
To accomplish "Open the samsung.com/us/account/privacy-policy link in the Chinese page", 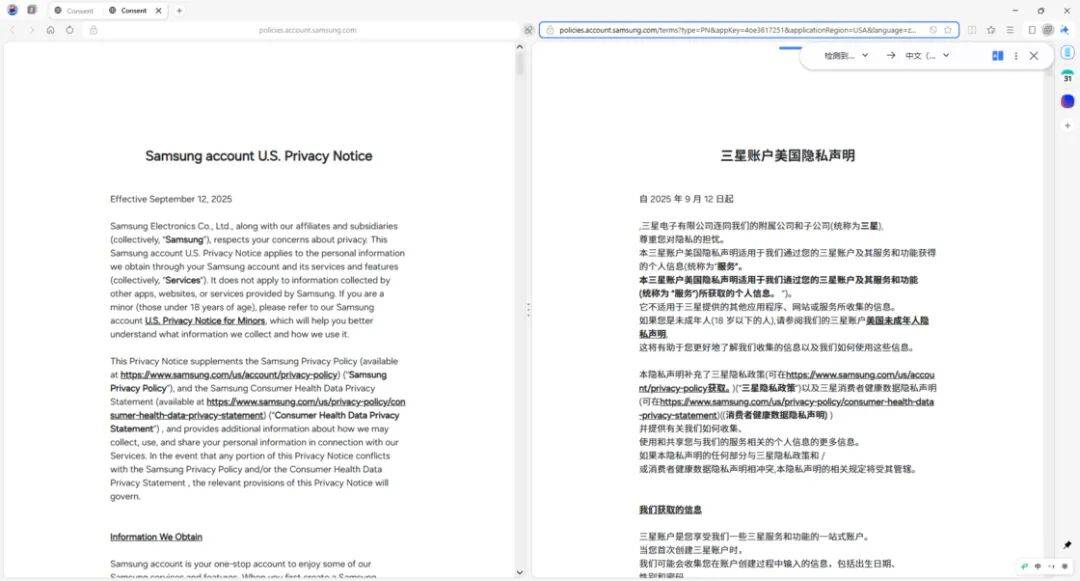I will point(868,374).
